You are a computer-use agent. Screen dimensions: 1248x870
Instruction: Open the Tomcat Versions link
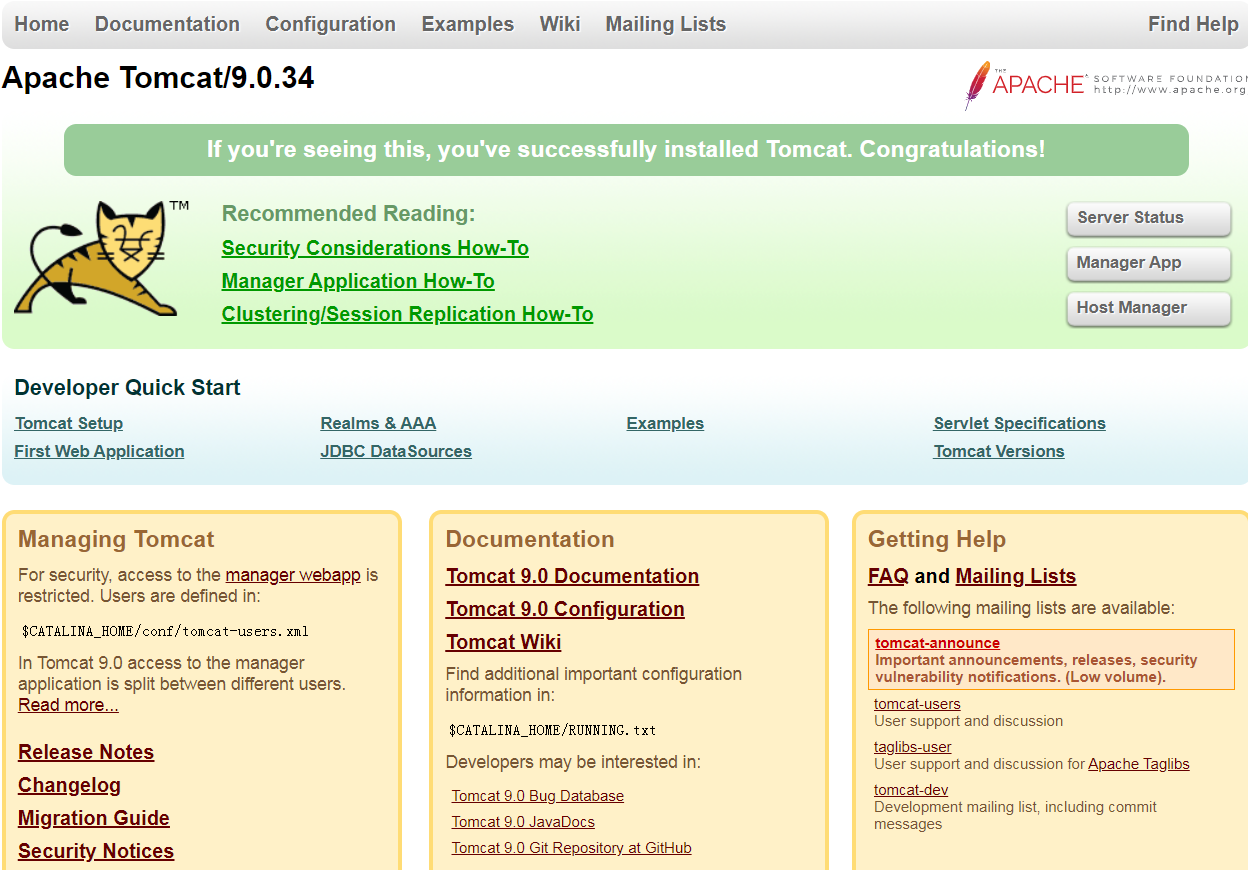[x=999, y=451]
